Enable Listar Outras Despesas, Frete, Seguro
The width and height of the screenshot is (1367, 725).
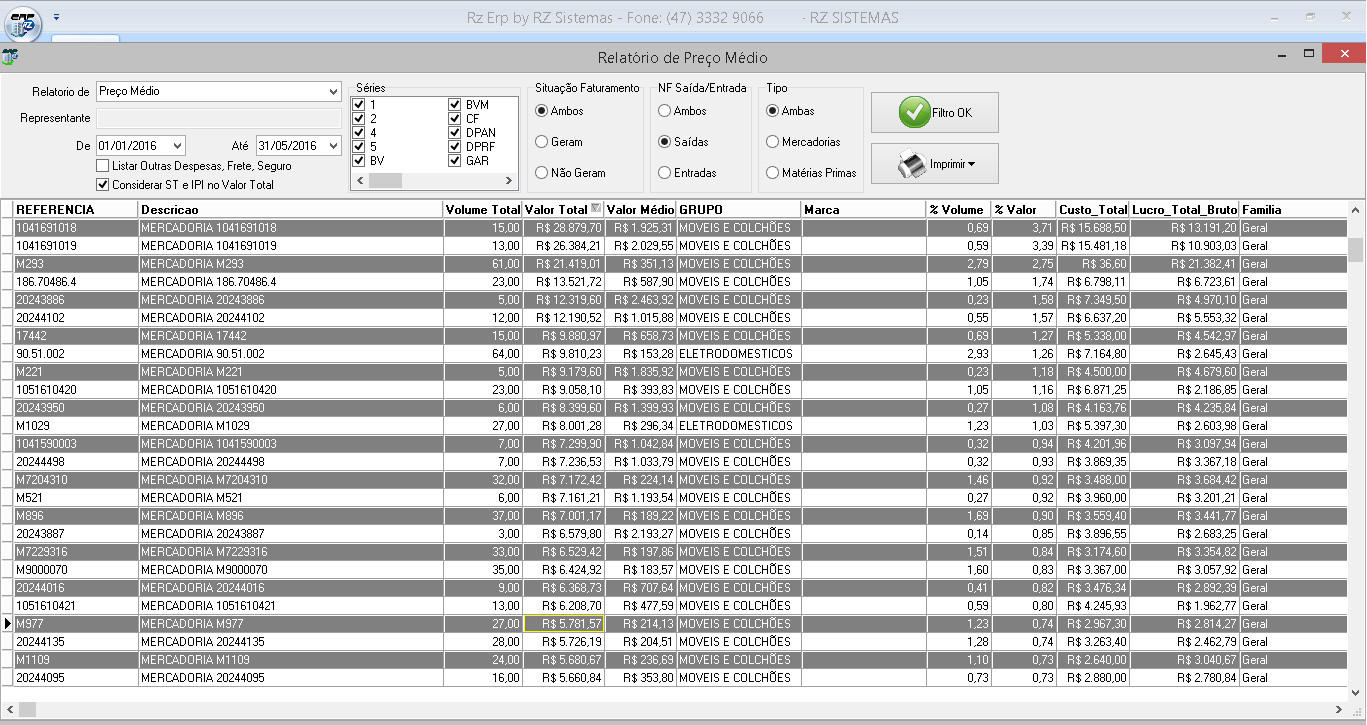coord(103,166)
